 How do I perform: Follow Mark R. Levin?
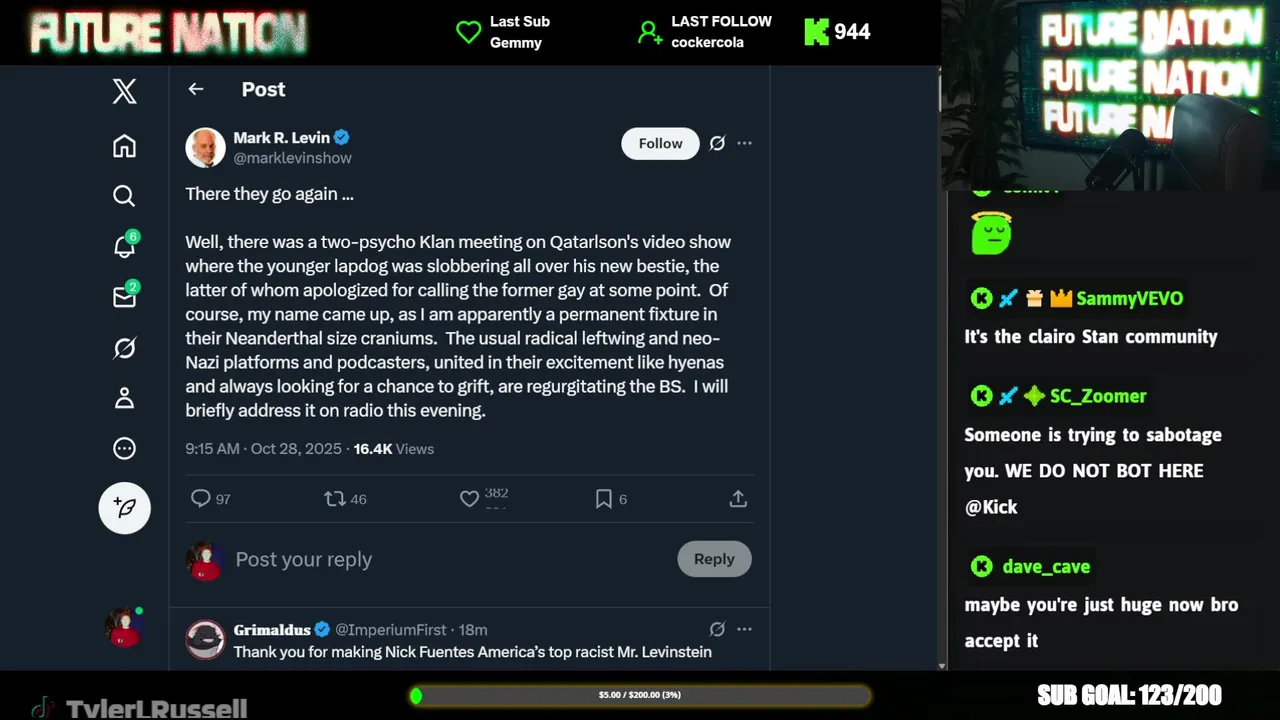pyautogui.click(x=660, y=143)
